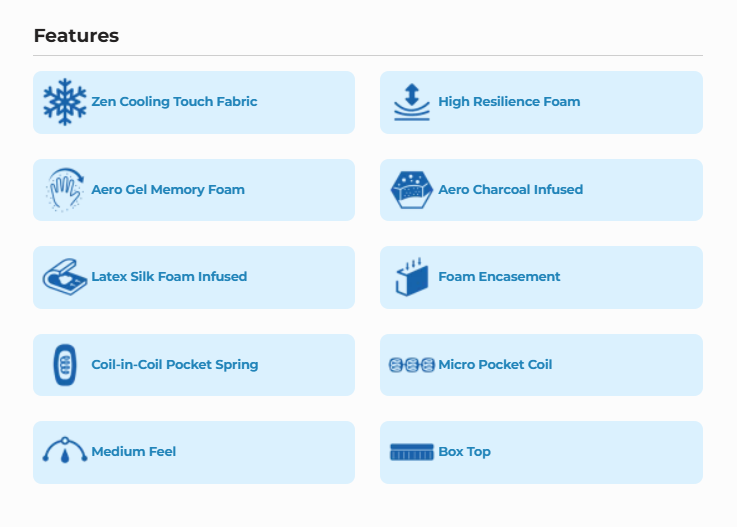Click the Foam Encasement text label

click(499, 277)
